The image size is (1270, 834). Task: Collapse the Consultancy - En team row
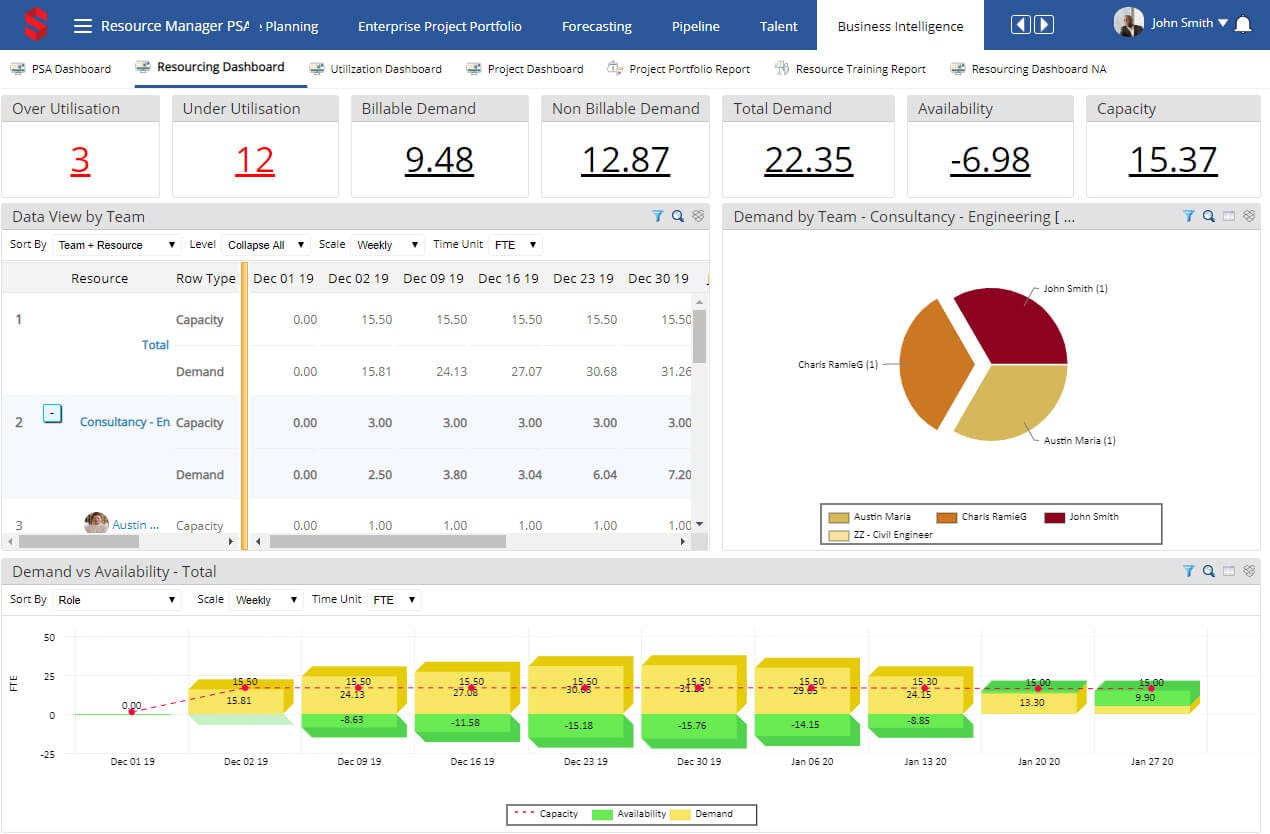52,411
